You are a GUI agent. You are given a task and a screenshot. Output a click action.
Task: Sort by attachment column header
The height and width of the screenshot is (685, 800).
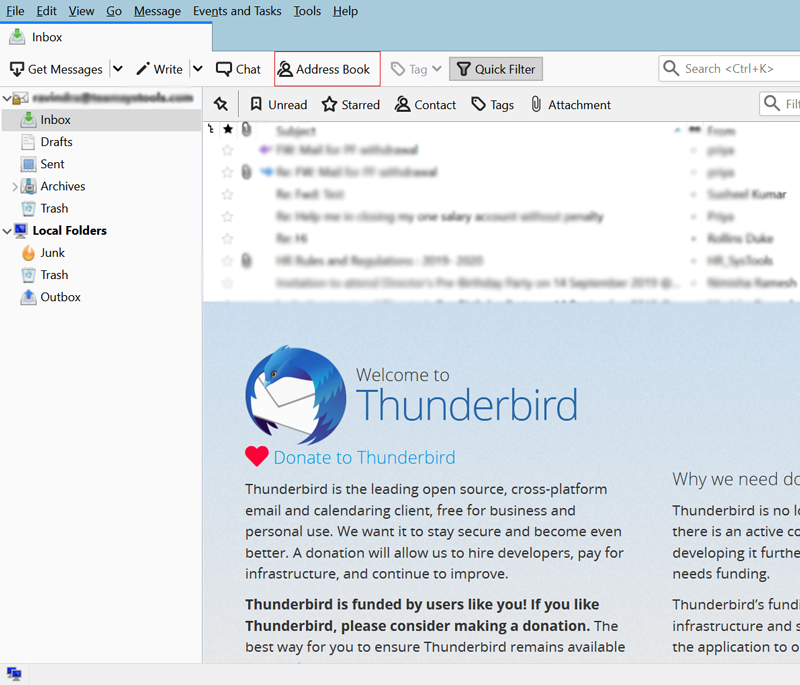point(246,130)
